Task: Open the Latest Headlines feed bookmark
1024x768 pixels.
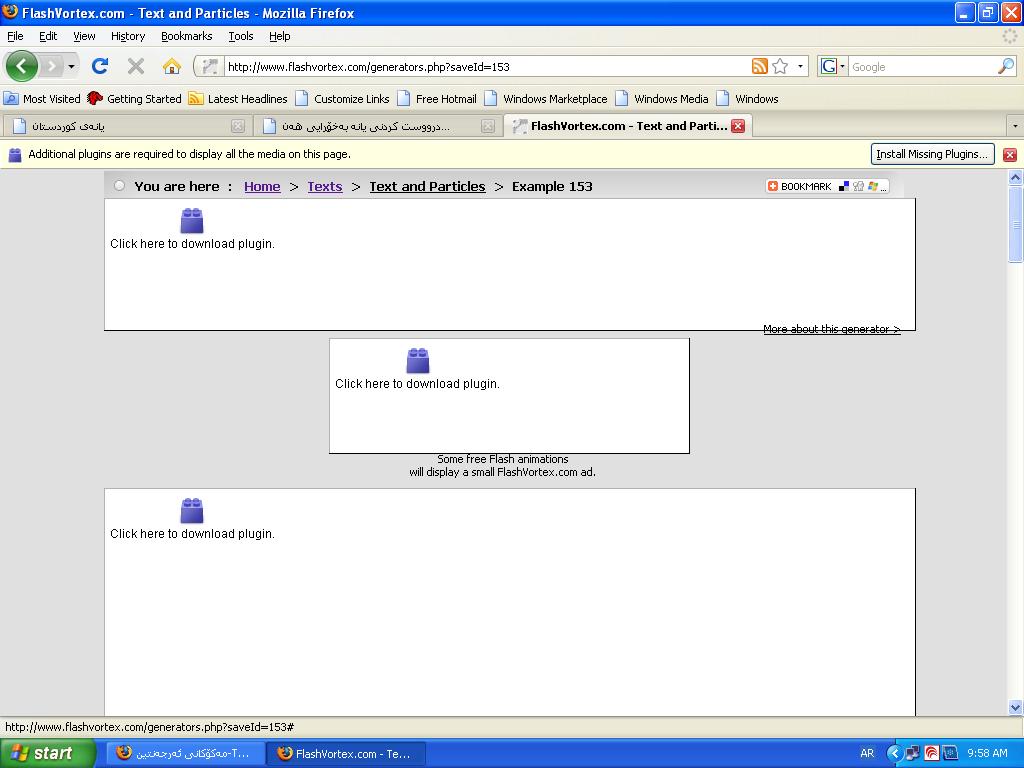Action: coord(238,99)
